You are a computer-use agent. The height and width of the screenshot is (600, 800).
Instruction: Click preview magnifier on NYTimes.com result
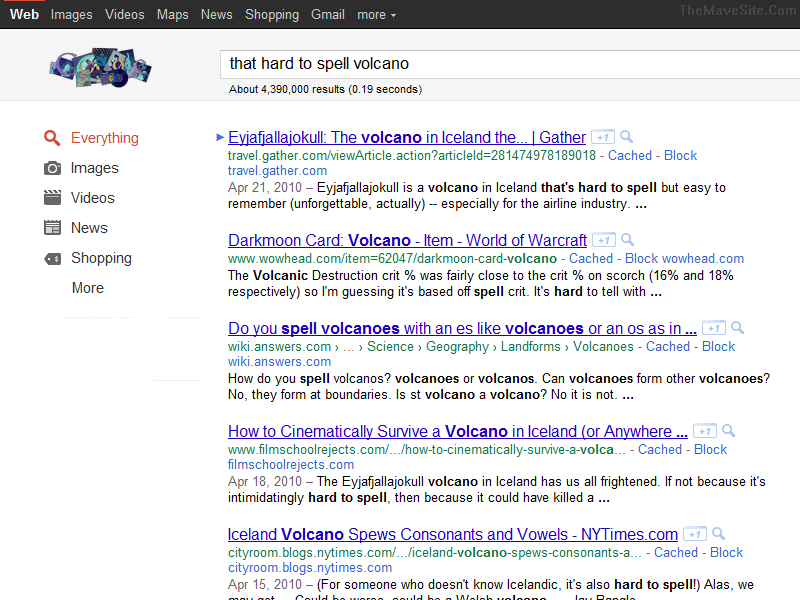(x=718, y=534)
